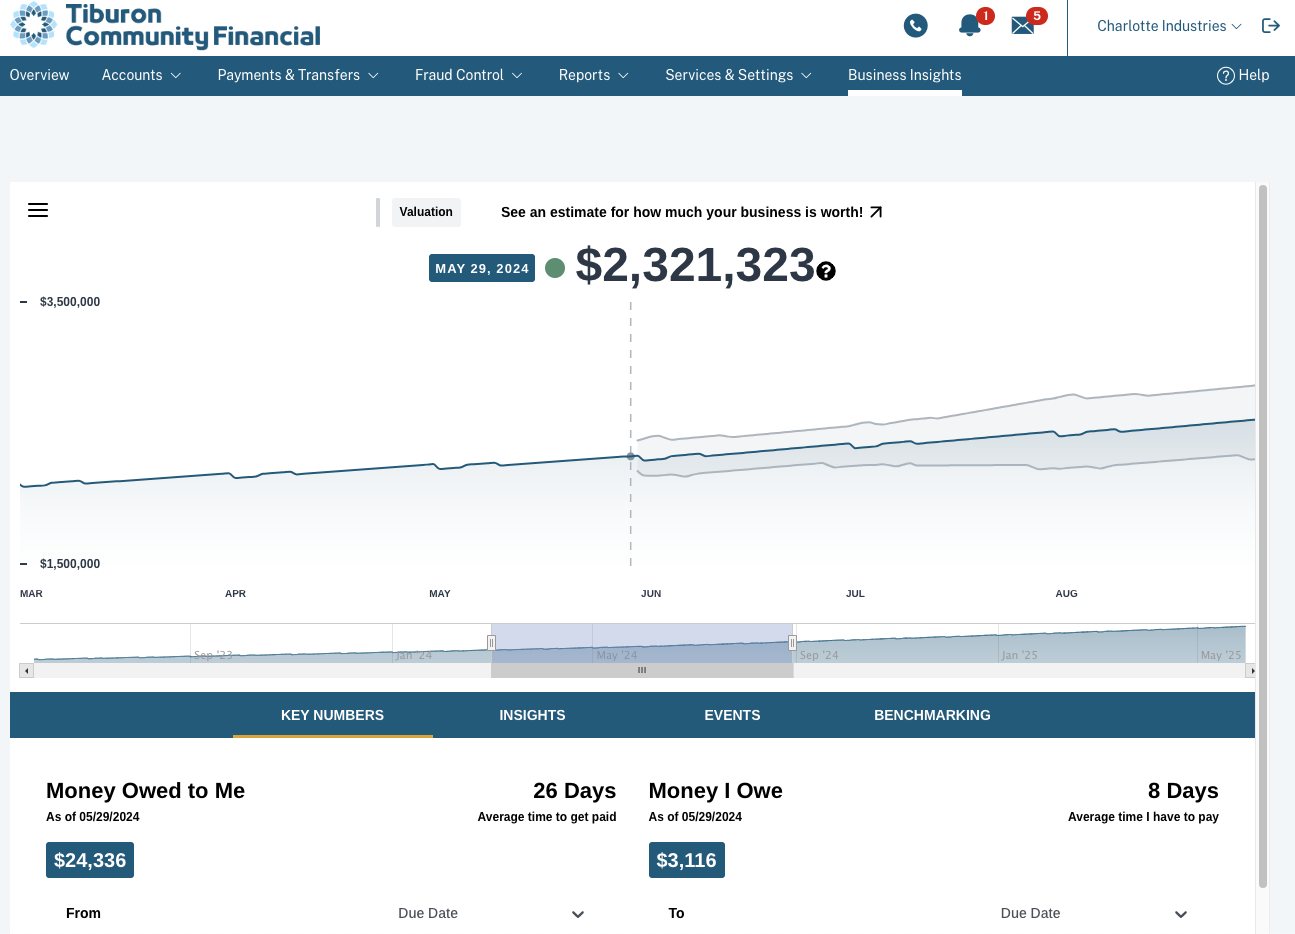The width and height of the screenshot is (1295, 934).
Task: Open the Due Date dropdown under Money Owed to Me
Action: click(577, 914)
